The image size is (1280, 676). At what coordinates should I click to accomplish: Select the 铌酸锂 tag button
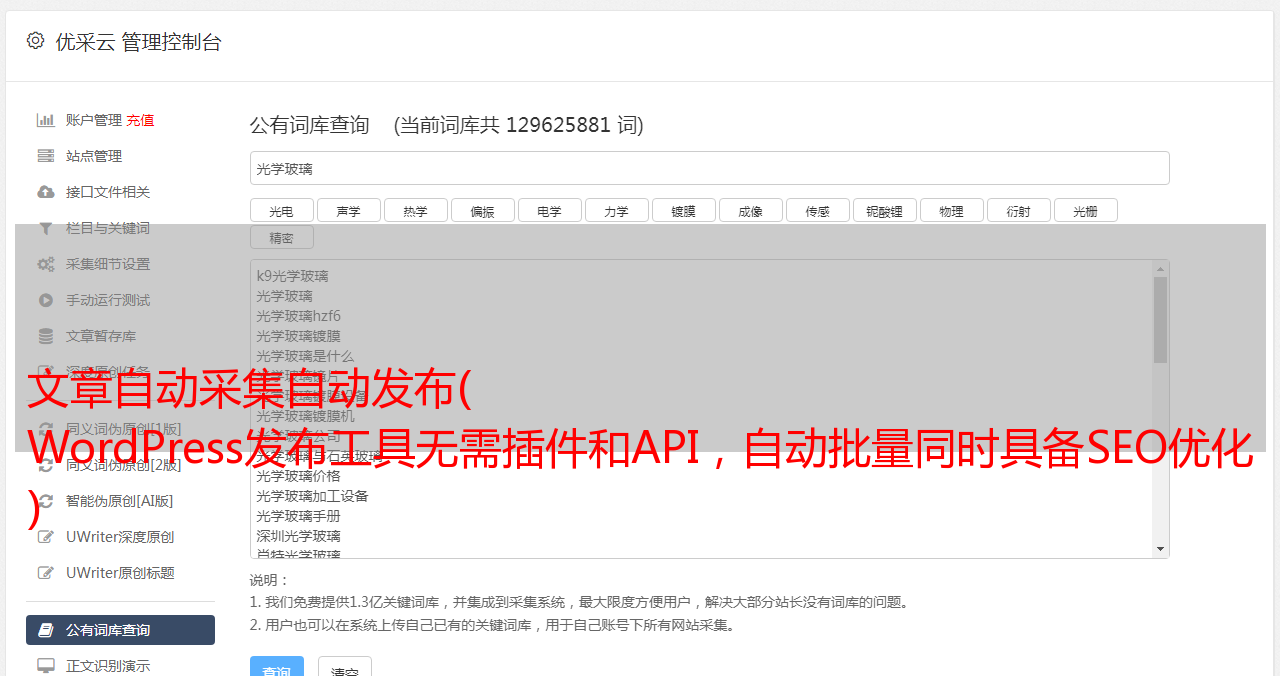(885, 210)
